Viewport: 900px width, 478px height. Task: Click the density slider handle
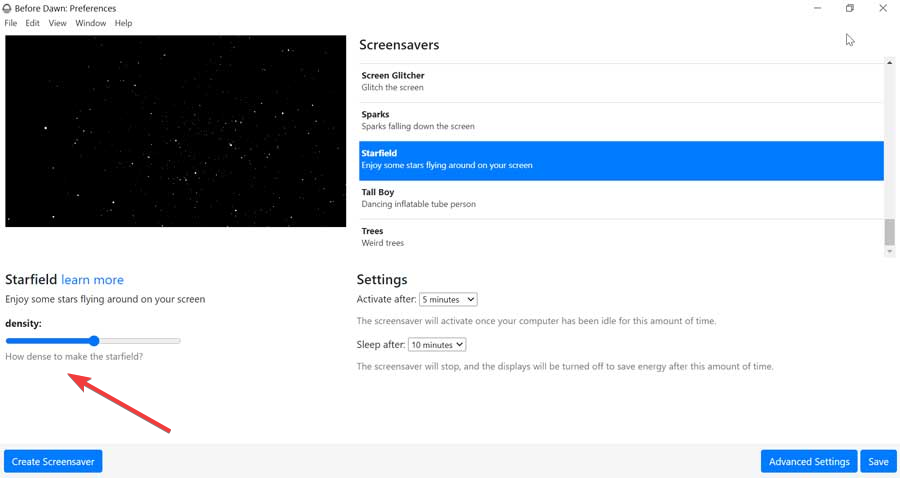(94, 341)
